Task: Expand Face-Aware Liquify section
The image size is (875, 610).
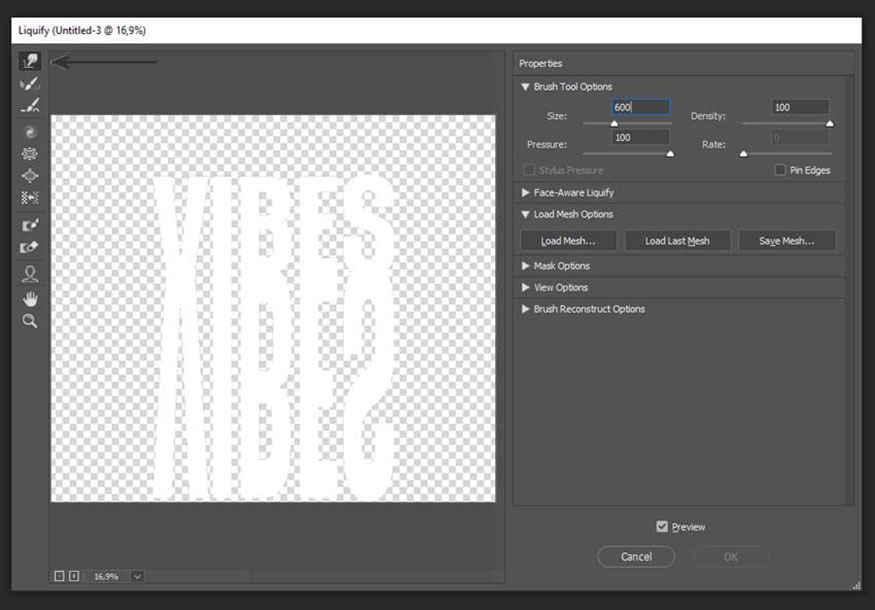Action: (x=525, y=192)
